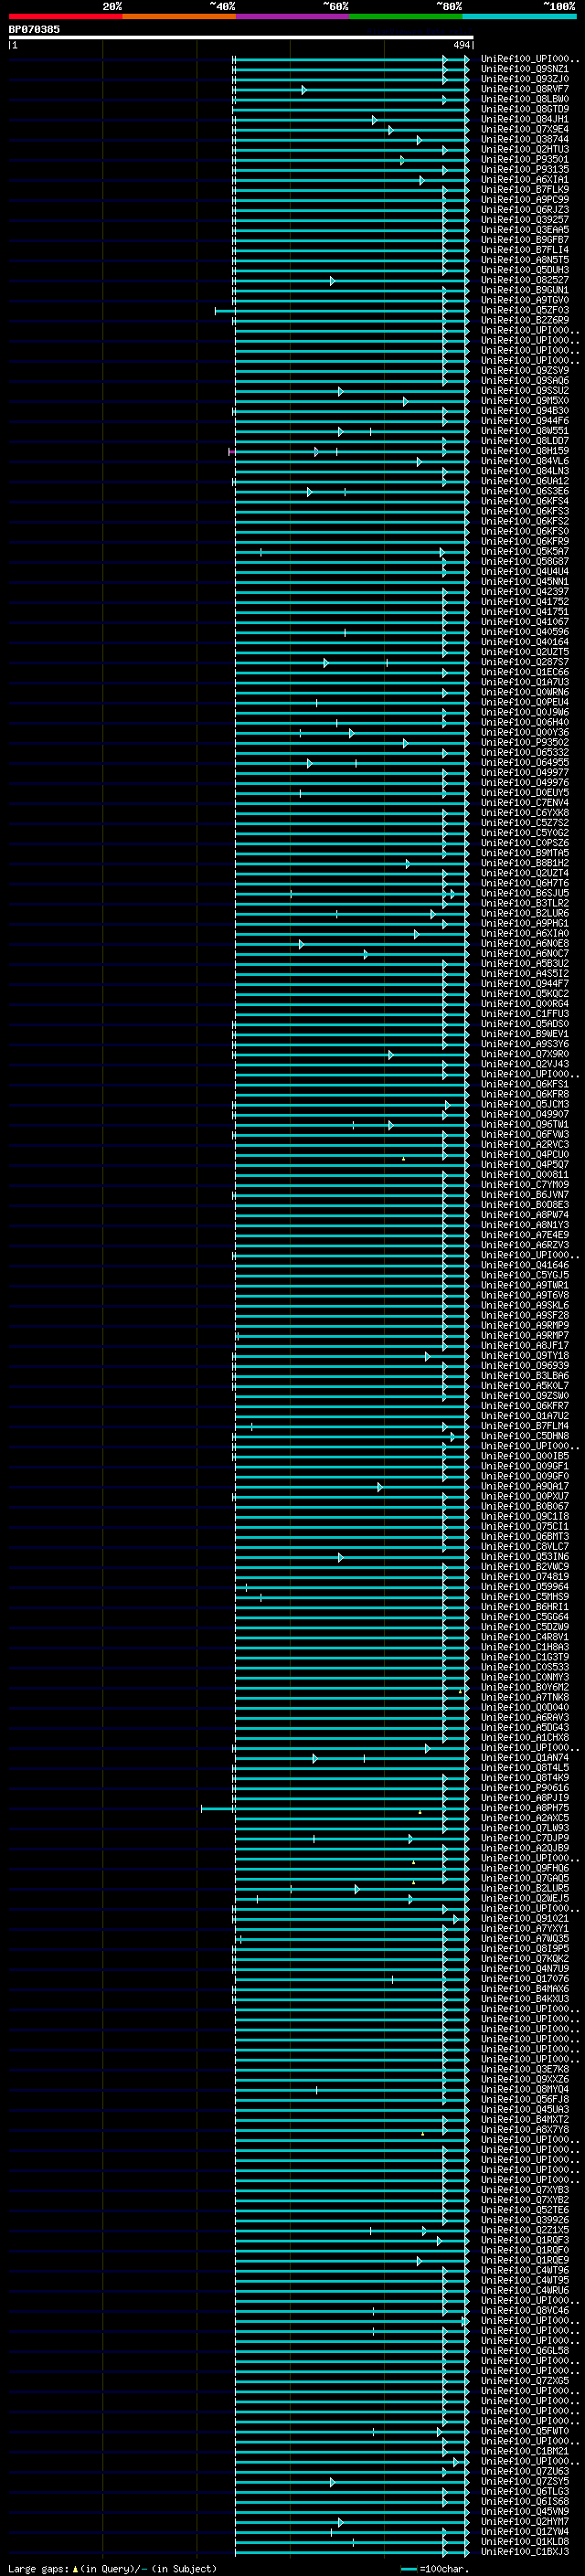Select hit UniRef100_O64955
The image size is (585, 2576).
(x=525, y=763)
